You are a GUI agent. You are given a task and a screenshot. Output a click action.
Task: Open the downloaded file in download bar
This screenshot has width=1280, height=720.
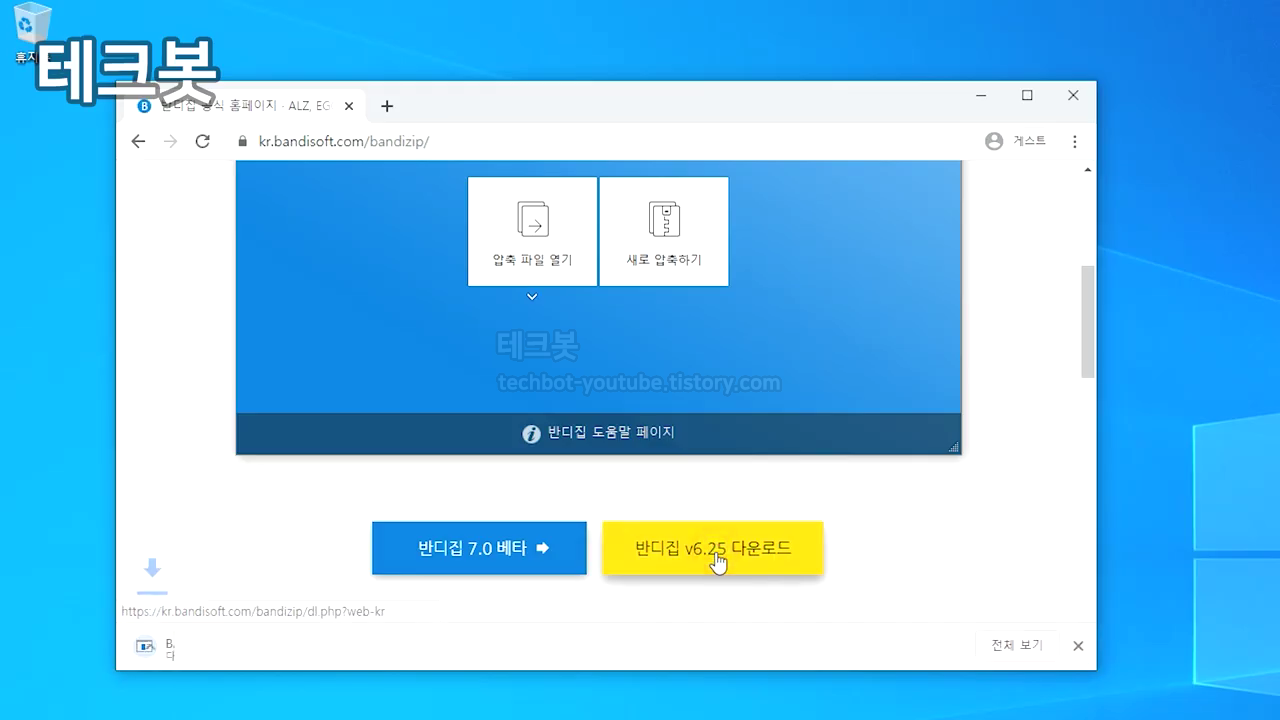point(156,647)
